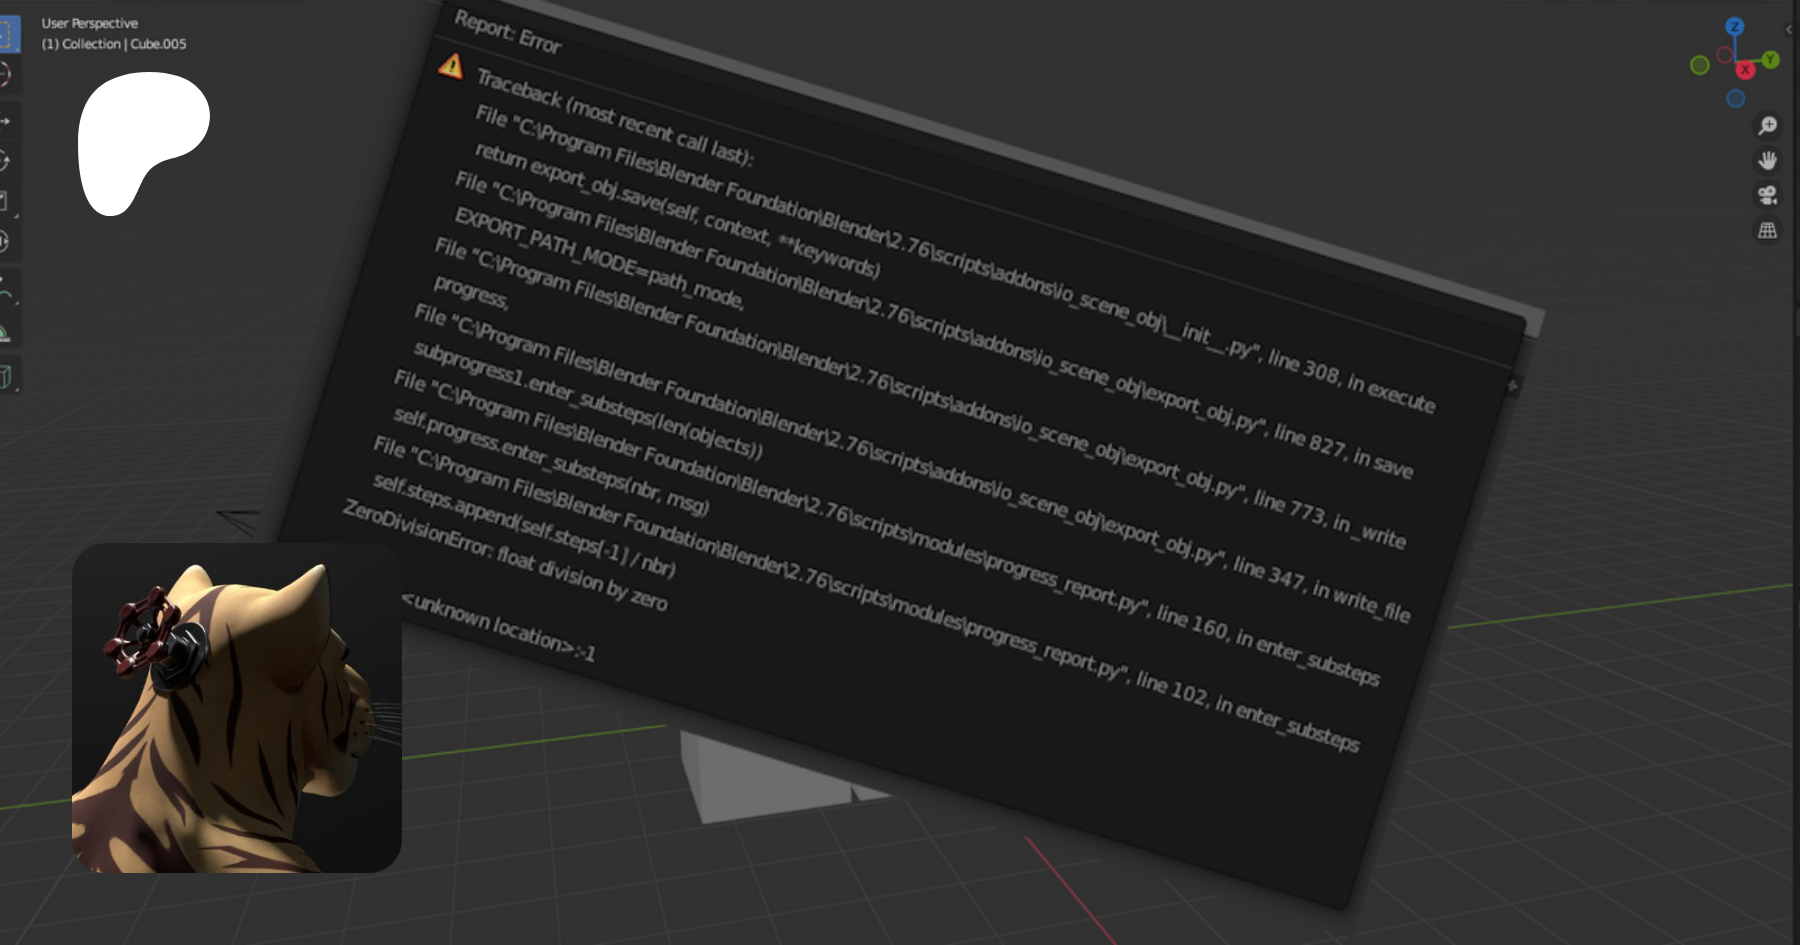
Task: Click the blue Z axis gizmo ball
Action: pos(1735,27)
